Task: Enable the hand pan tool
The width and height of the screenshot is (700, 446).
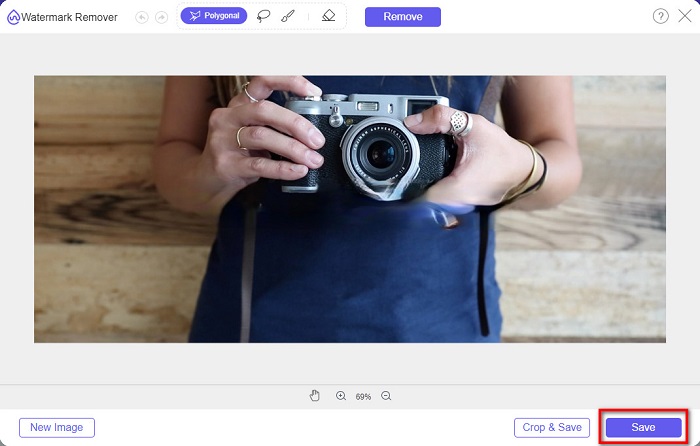Action: coord(314,396)
